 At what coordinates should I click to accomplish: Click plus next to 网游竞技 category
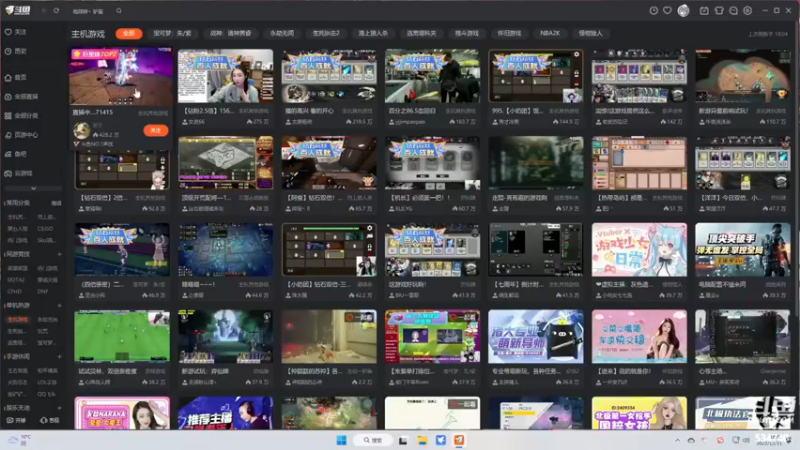click(59, 254)
